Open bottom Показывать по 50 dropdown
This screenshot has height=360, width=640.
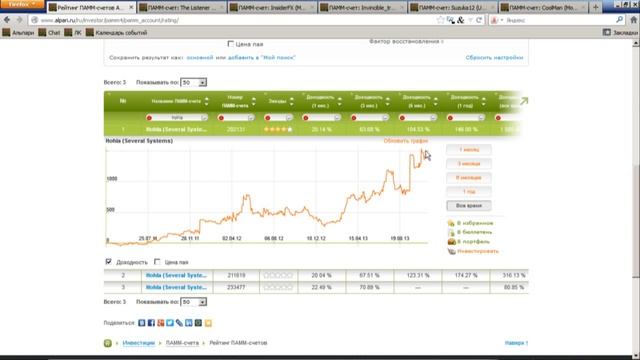pos(193,302)
